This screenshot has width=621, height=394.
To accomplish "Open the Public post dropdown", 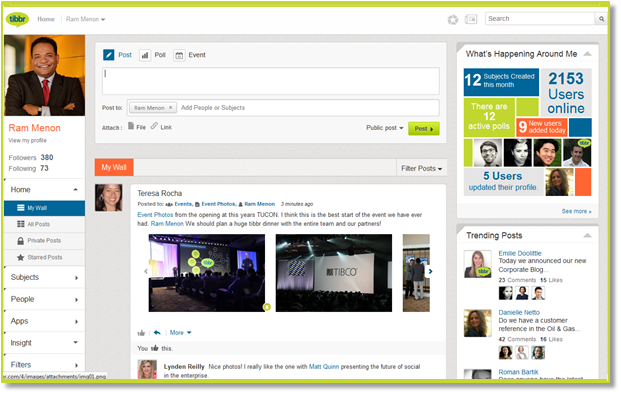I will point(385,128).
